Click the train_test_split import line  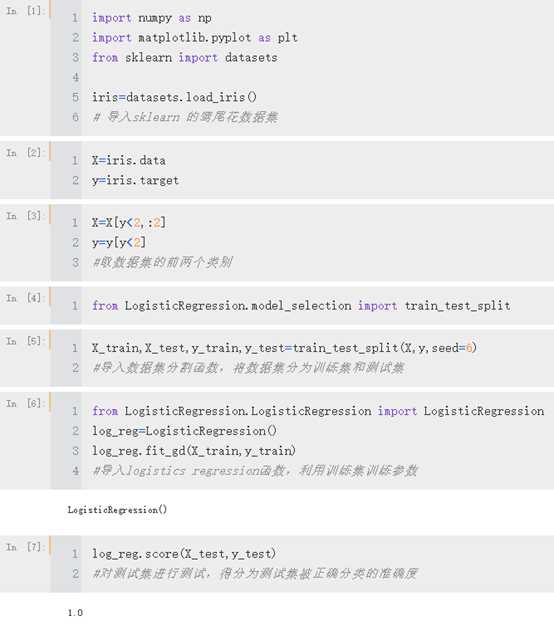coord(301,306)
